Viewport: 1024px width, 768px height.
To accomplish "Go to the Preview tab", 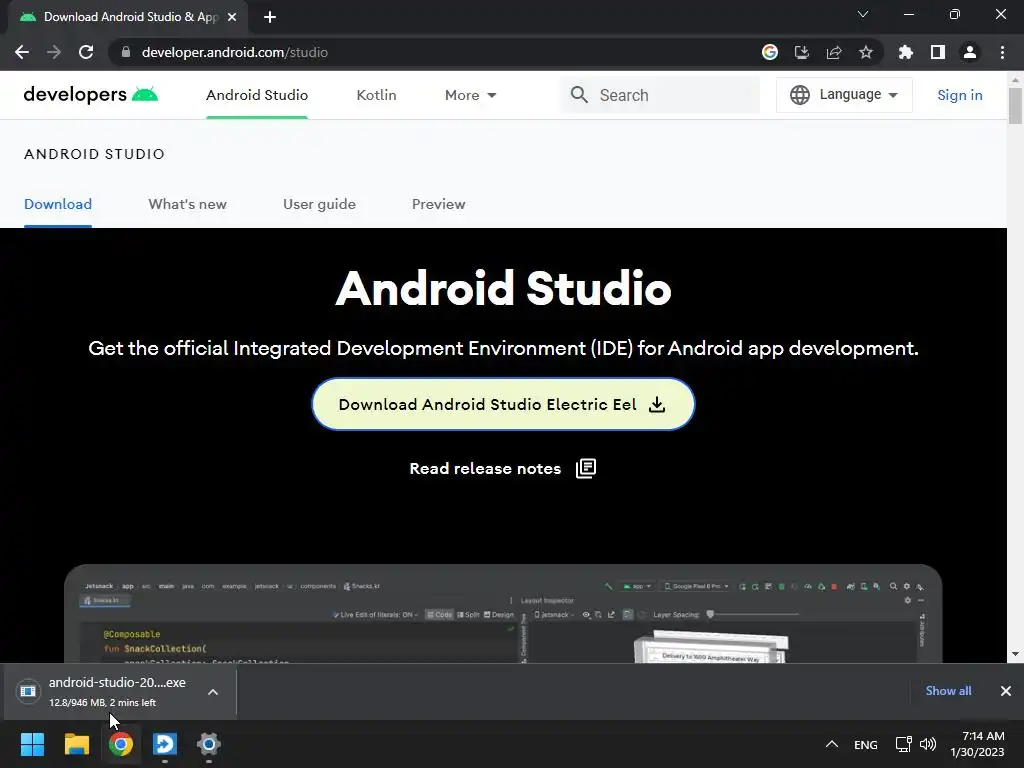I will coord(439,204).
